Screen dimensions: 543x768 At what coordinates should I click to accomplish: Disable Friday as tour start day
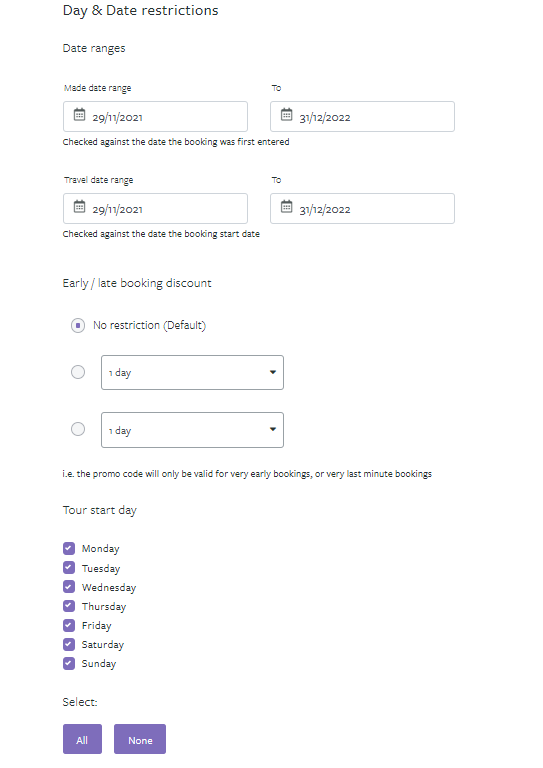69,625
